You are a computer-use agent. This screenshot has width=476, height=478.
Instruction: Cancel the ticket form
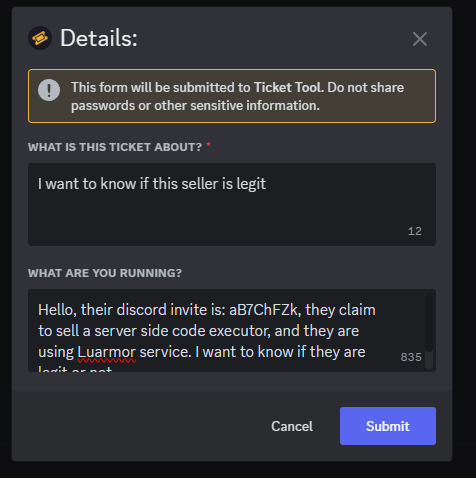[292, 426]
